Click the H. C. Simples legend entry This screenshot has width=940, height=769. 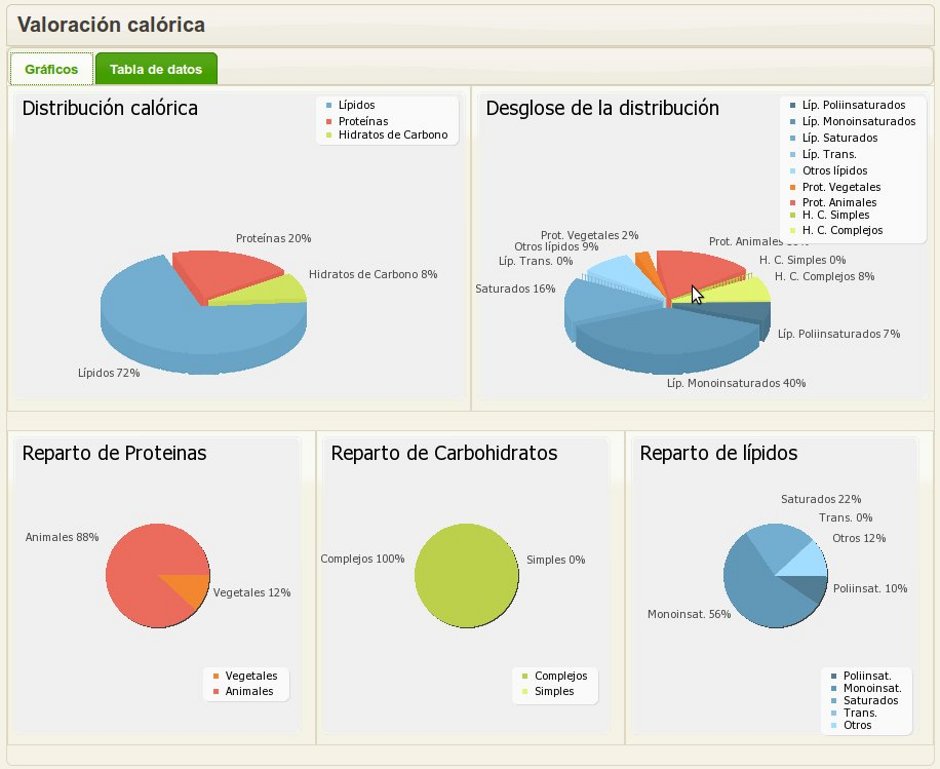(x=830, y=215)
